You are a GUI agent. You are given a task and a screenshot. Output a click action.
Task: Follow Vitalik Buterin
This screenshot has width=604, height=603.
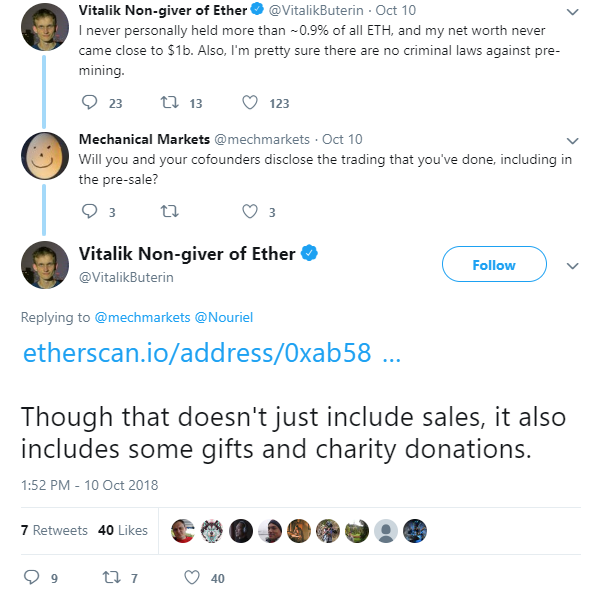(494, 264)
